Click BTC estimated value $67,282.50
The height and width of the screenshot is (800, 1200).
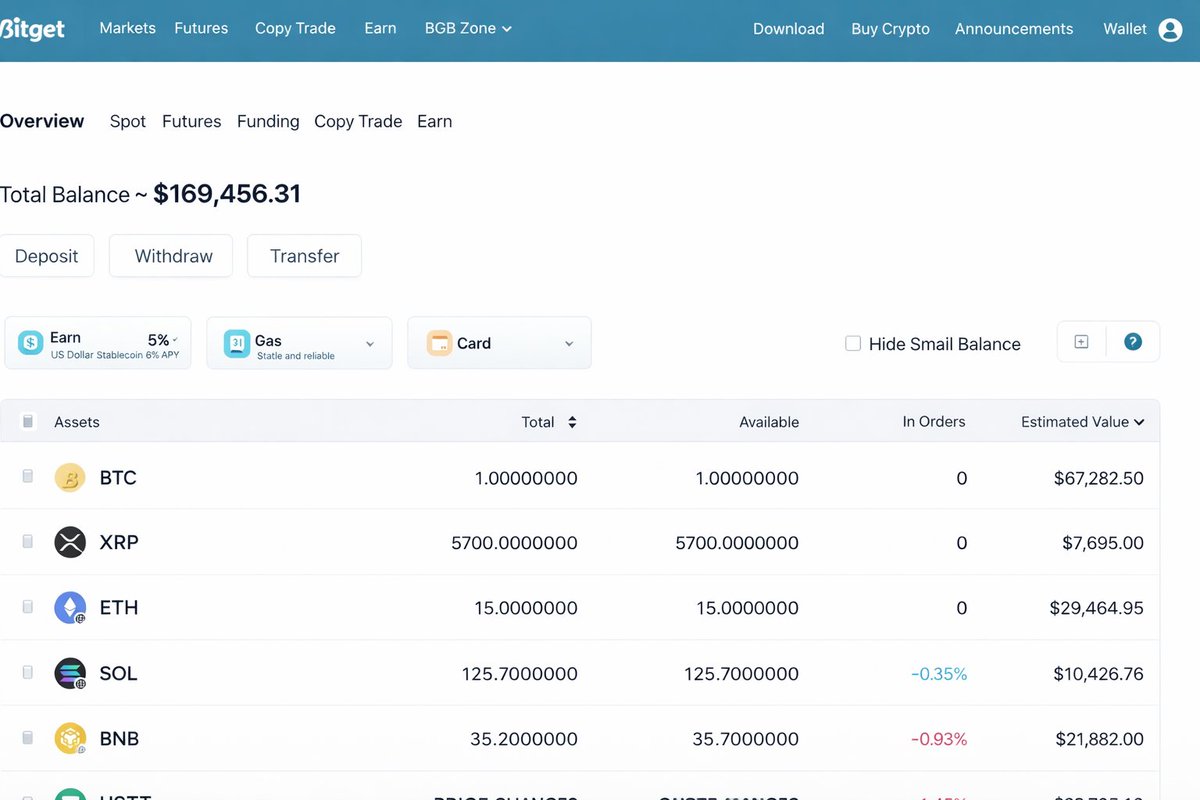click(x=1099, y=478)
